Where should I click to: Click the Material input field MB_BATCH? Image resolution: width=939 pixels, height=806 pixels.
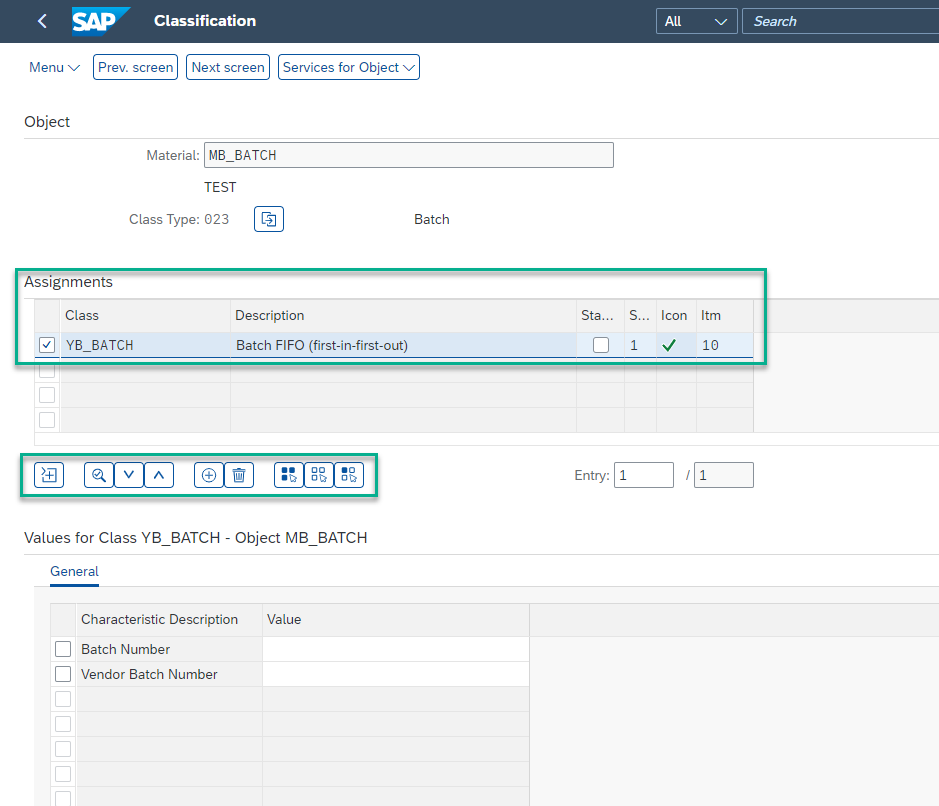tap(408, 156)
